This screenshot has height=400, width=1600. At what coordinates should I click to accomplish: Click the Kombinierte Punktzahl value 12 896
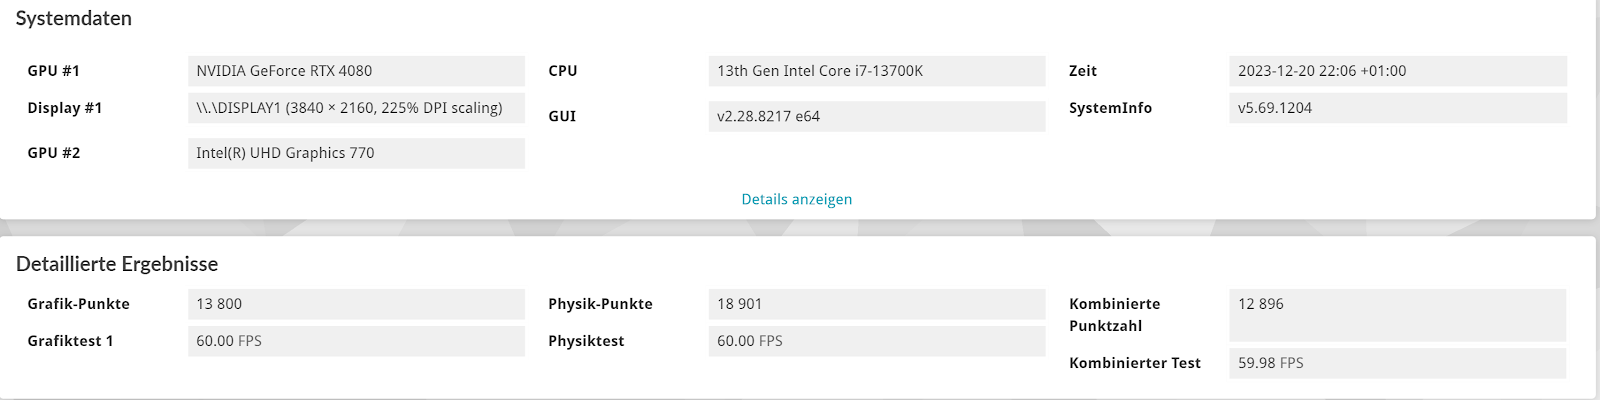tap(1398, 315)
